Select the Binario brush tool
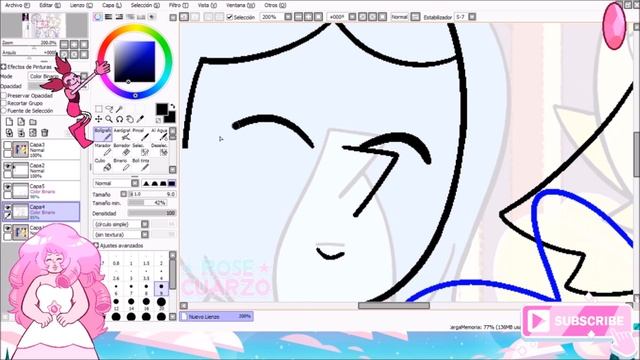Screen dimensions: 640x360 point(122,165)
